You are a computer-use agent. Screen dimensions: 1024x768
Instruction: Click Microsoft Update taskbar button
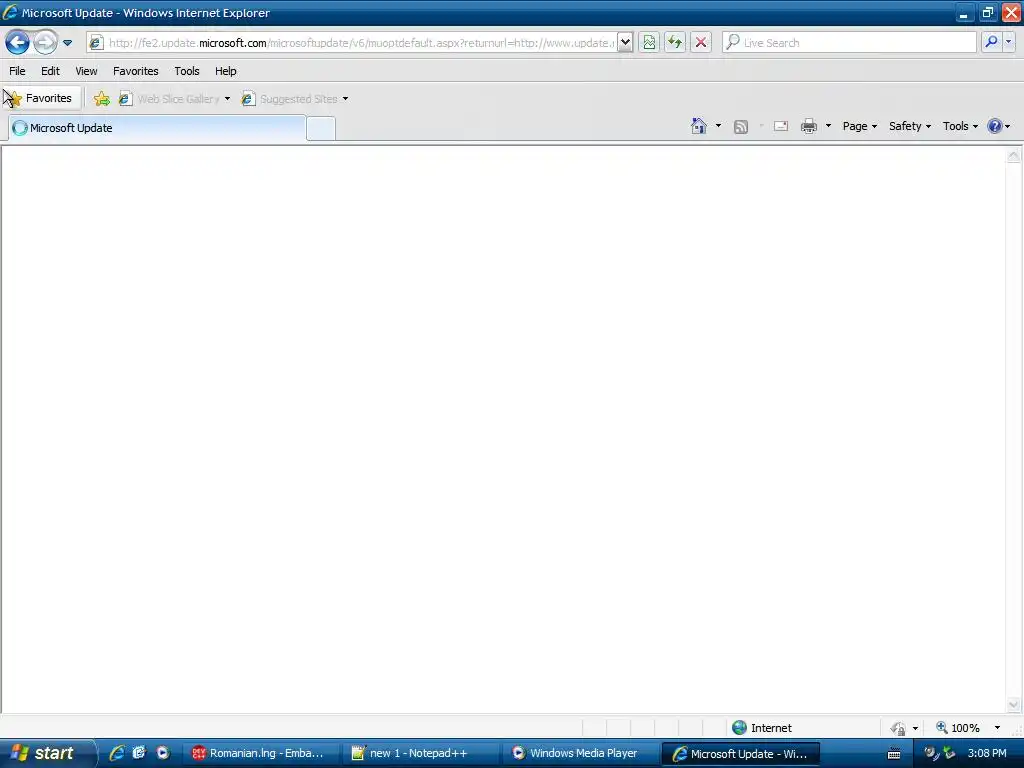pyautogui.click(x=741, y=753)
